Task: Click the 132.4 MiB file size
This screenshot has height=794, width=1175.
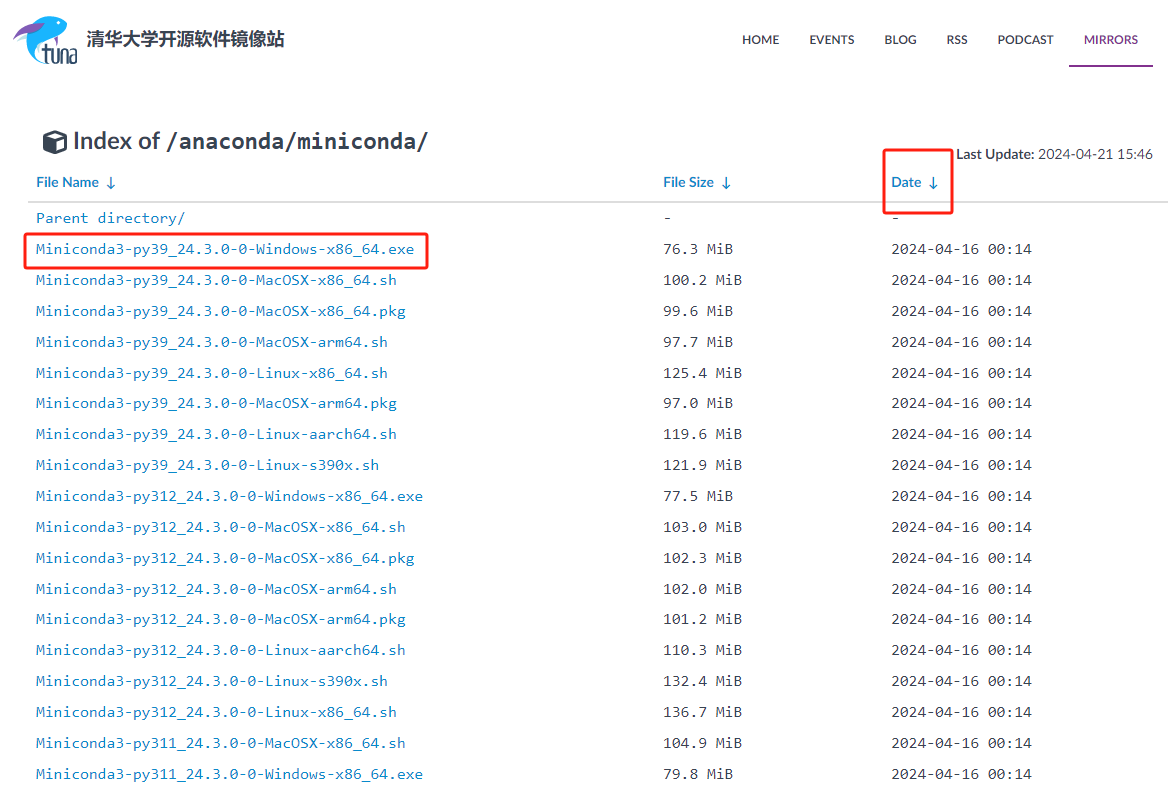Action: tap(702, 681)
